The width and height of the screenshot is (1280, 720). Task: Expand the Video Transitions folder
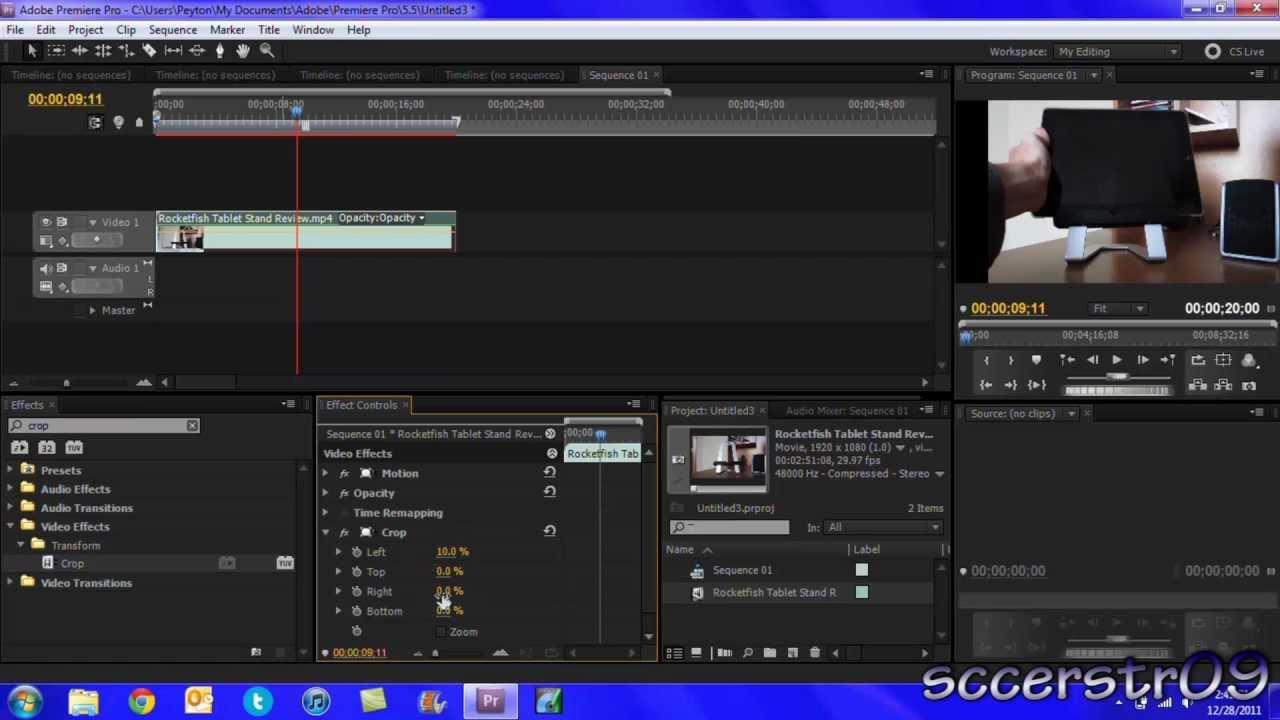(11, 583)
